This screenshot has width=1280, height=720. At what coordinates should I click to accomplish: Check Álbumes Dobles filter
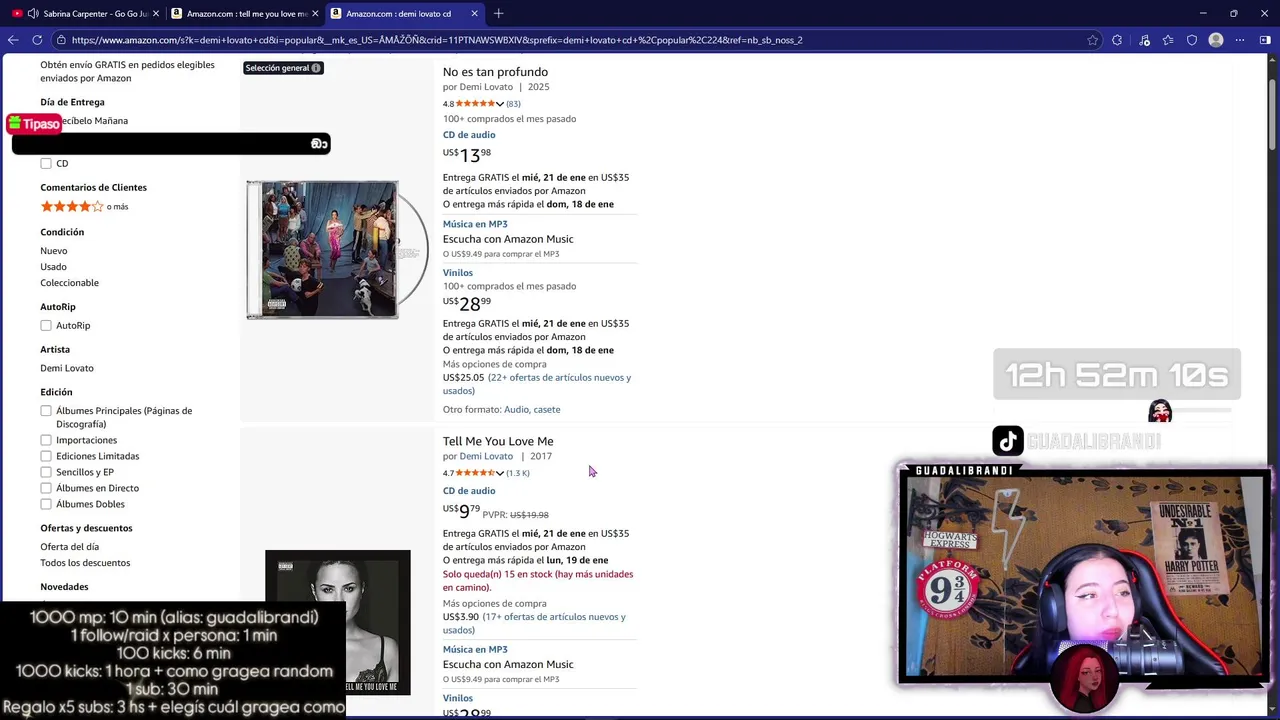coord(46,504)
